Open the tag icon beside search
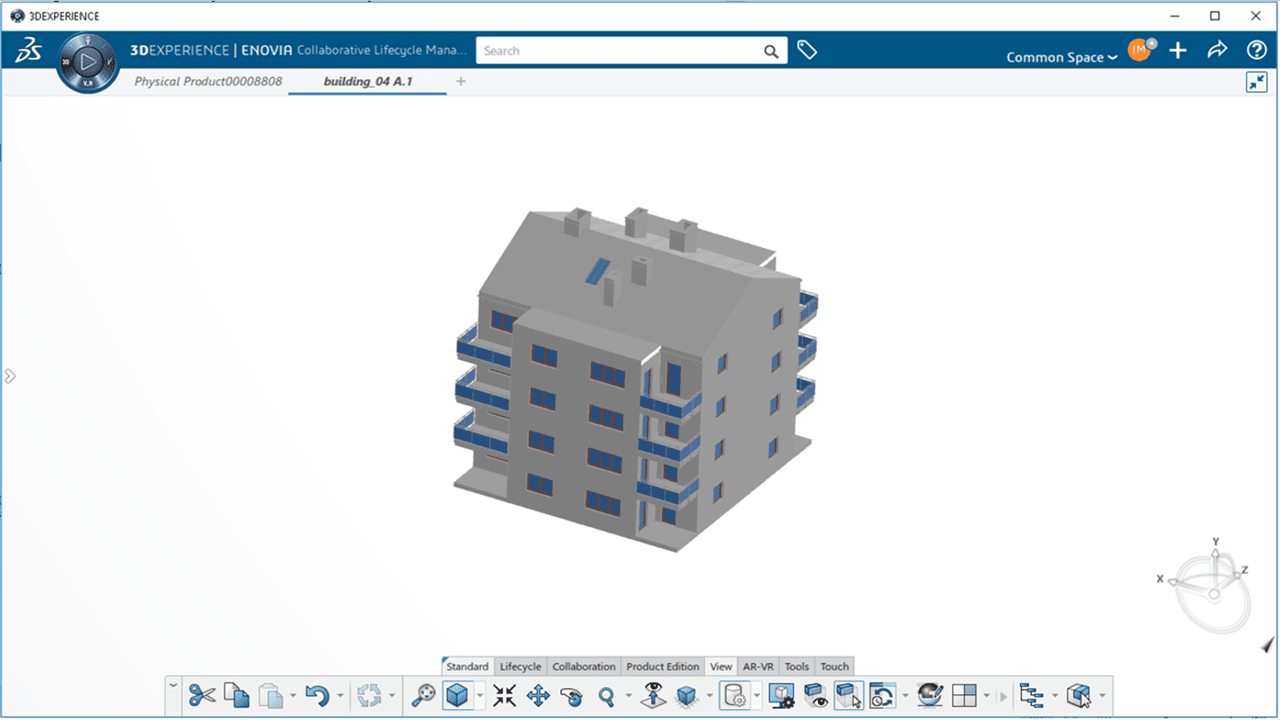Viewport: 1280px width, 720px height. click(x=807, y=50)
